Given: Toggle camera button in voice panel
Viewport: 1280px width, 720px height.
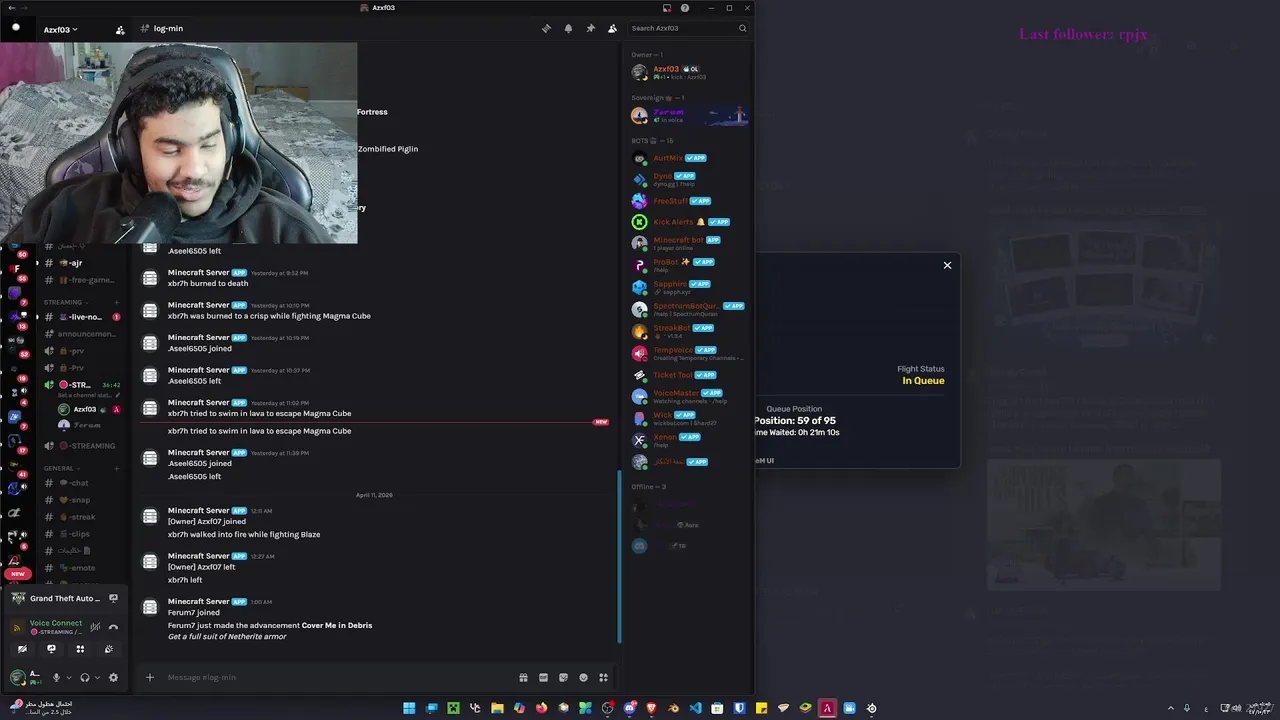Looking at the screenshot, I should point(22,649).
